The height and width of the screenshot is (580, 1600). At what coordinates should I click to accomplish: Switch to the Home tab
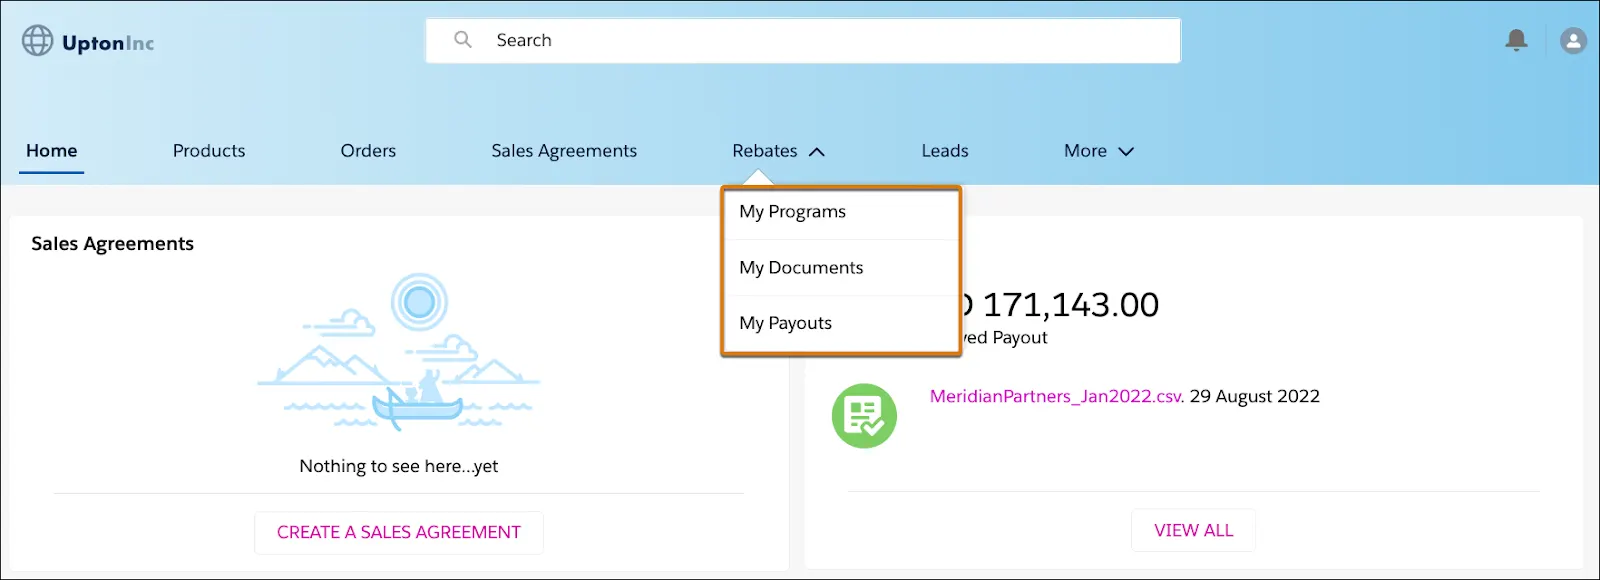52,151
